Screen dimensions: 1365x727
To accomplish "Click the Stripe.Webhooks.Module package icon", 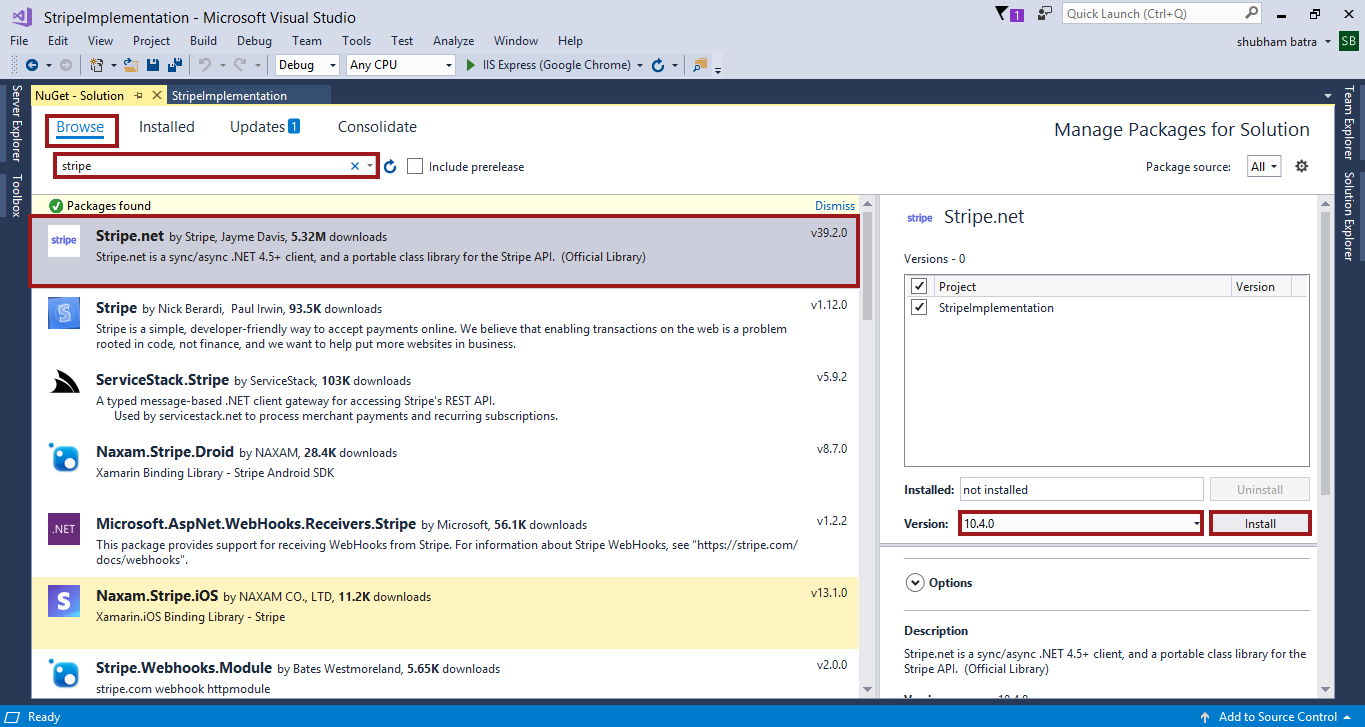I will pyautogui.click(x=64, y=672).
